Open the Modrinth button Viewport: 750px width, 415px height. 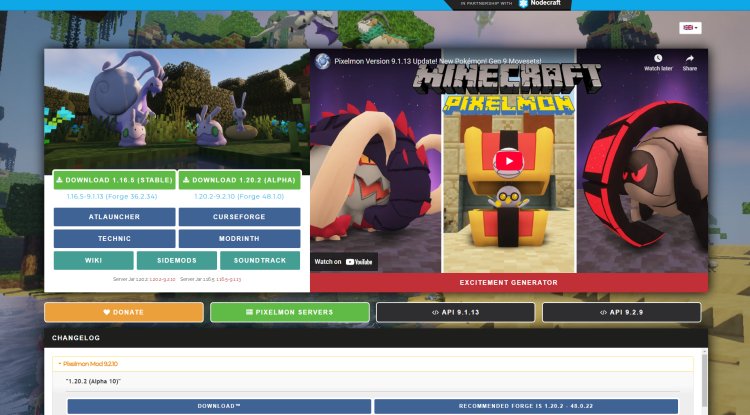[x=239, y=239]
